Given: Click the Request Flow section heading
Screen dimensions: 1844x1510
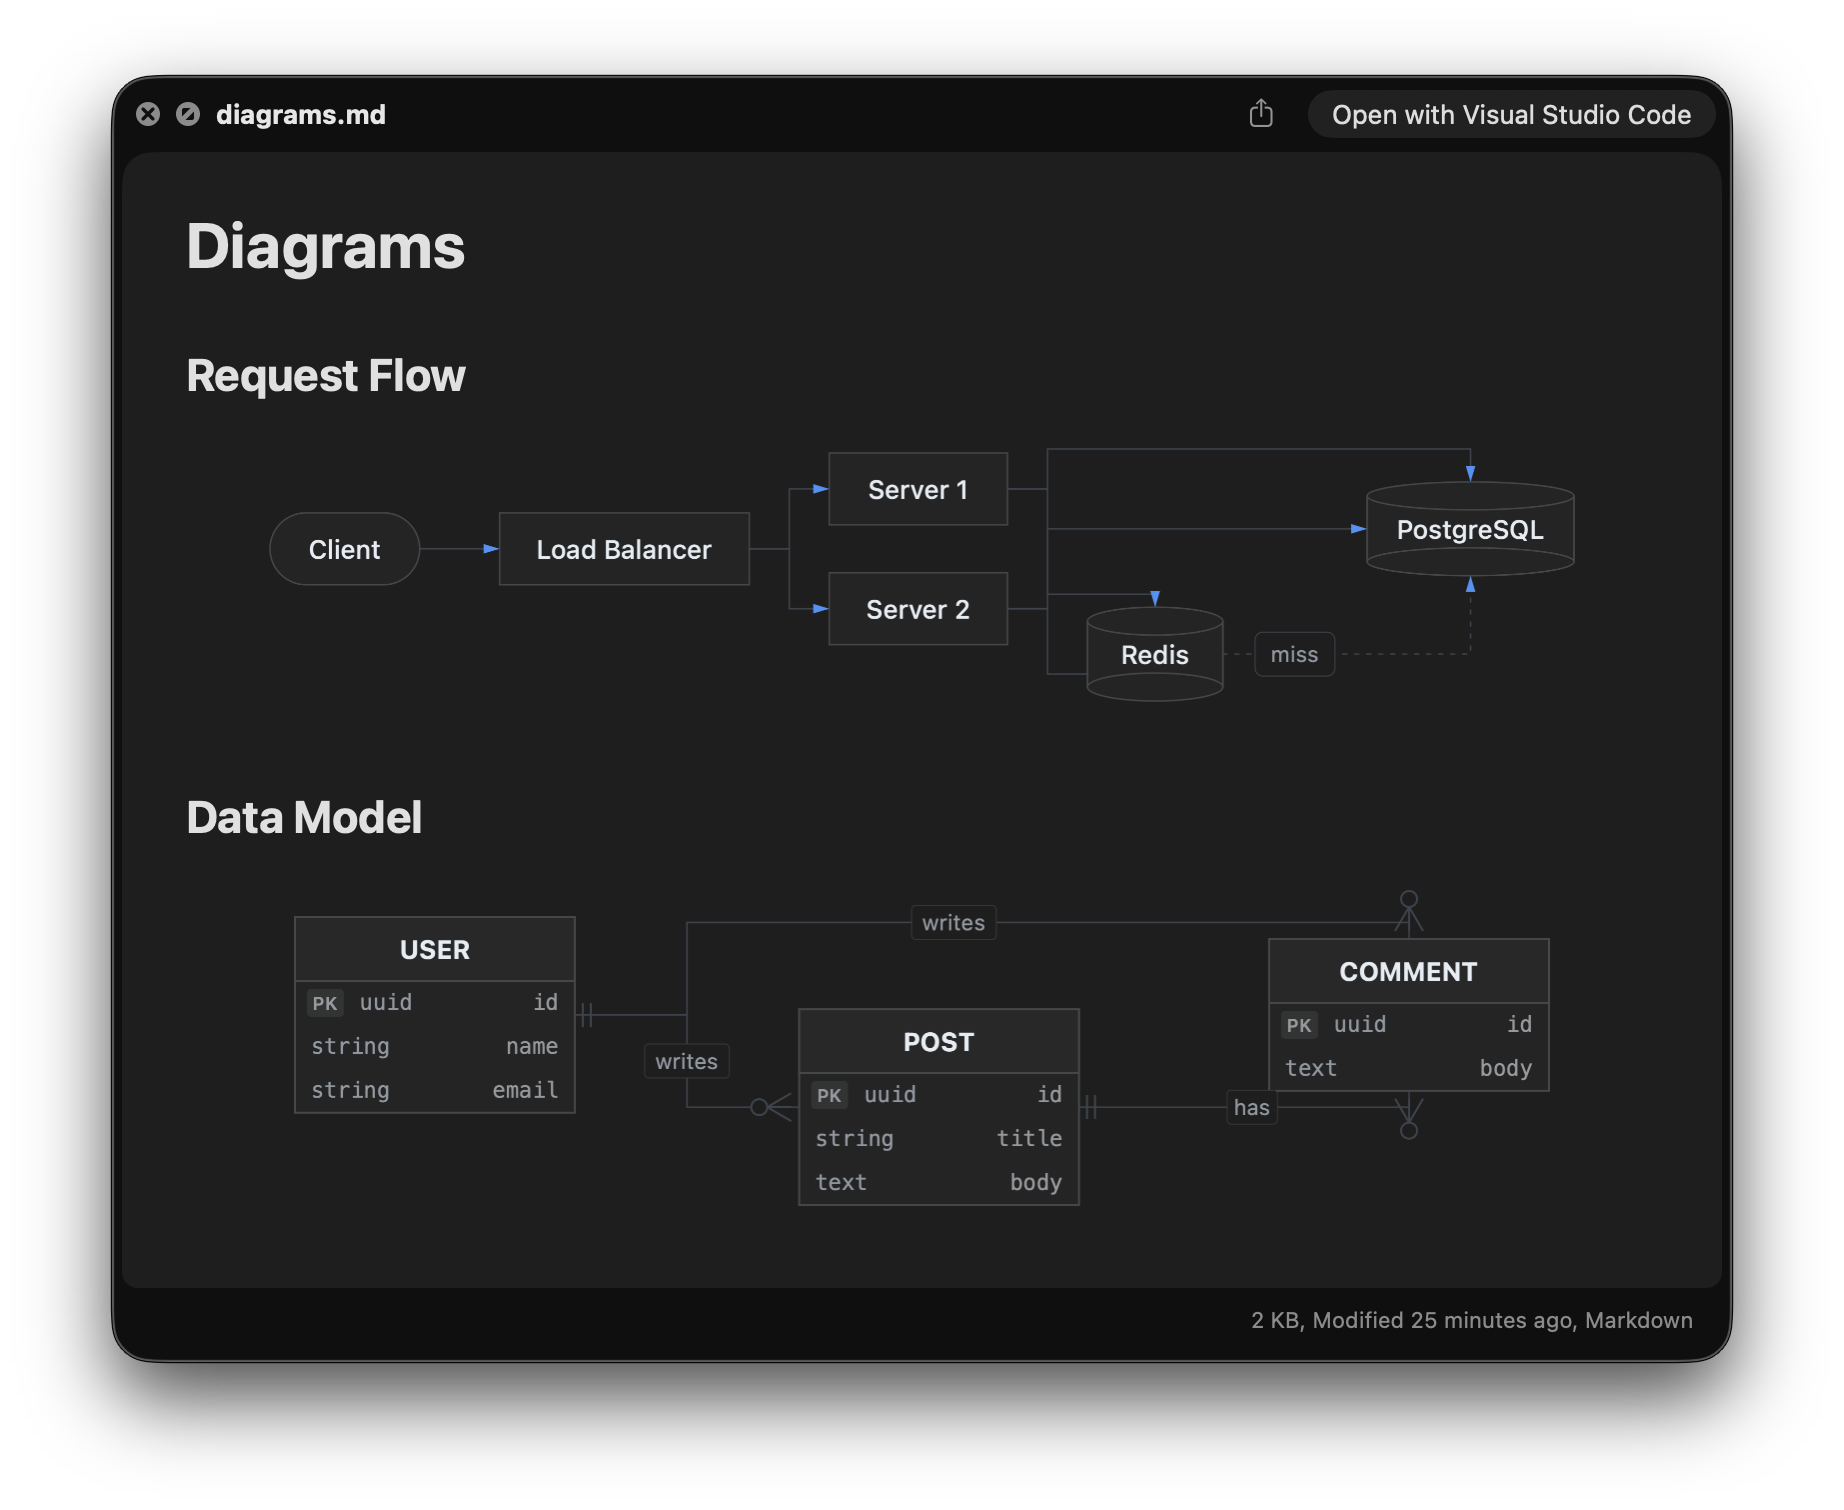Looking at the screenshot, I should (325, 375).
